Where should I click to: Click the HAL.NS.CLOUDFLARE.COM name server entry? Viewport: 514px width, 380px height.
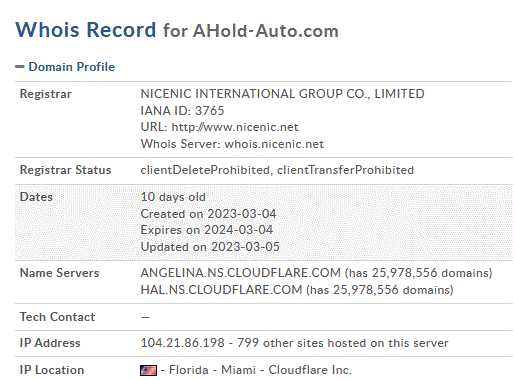[x=297, y=290]
